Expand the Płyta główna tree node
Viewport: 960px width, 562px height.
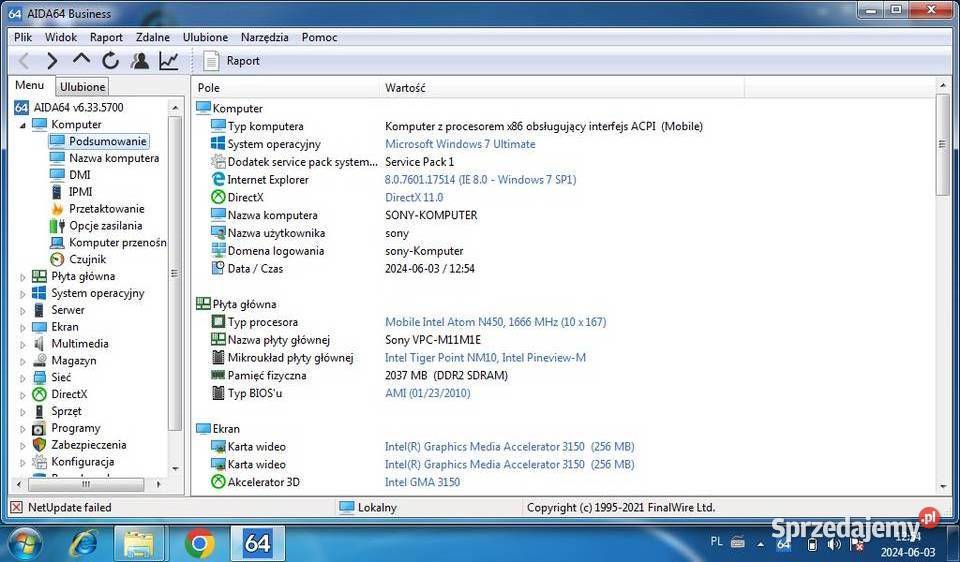pyautogui.click(x=23, y=277)
